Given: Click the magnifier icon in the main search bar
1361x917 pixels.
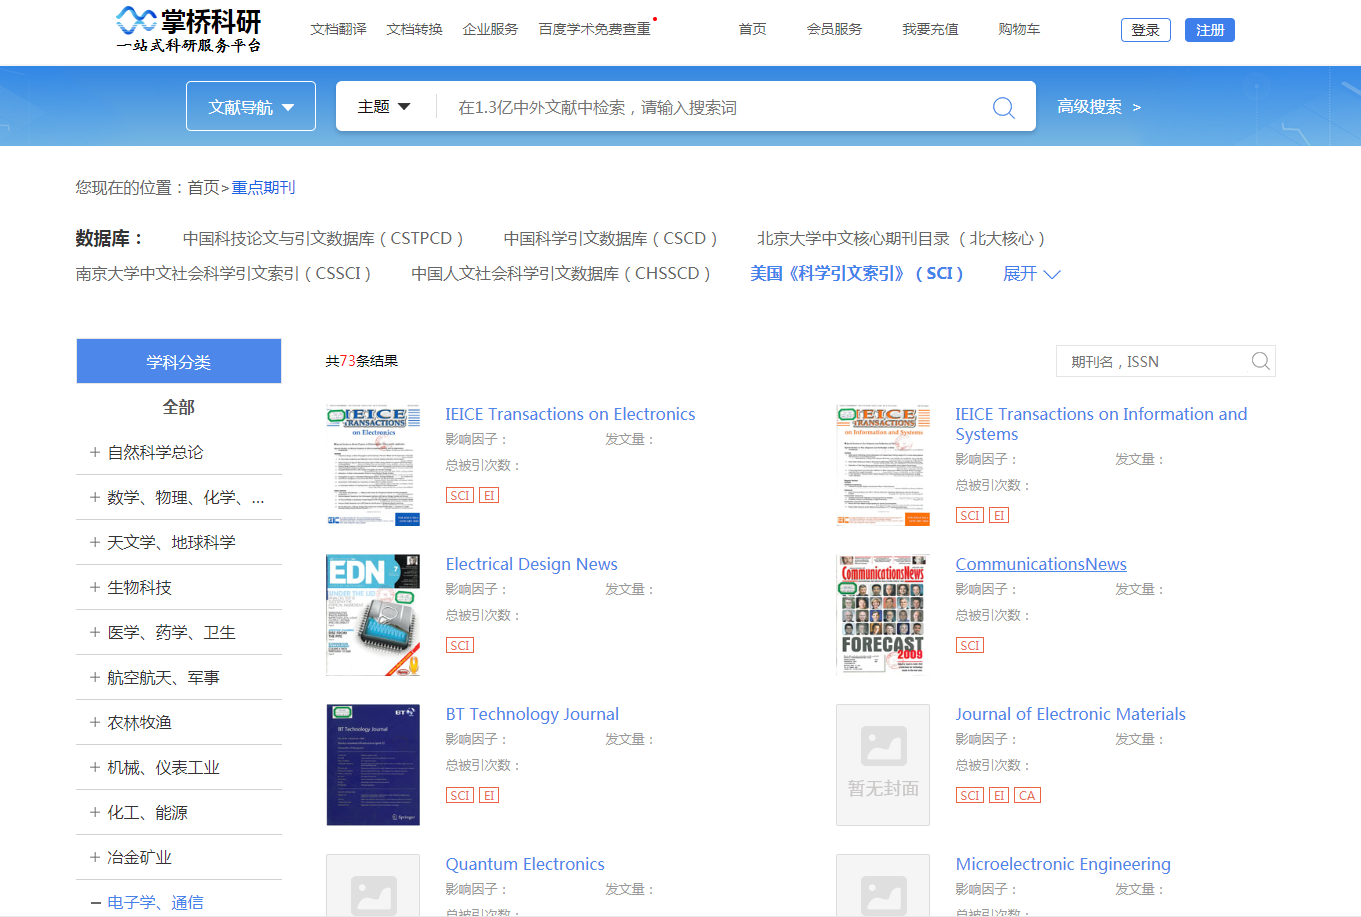Looking at the screenshot, I should coord(1003,106).
